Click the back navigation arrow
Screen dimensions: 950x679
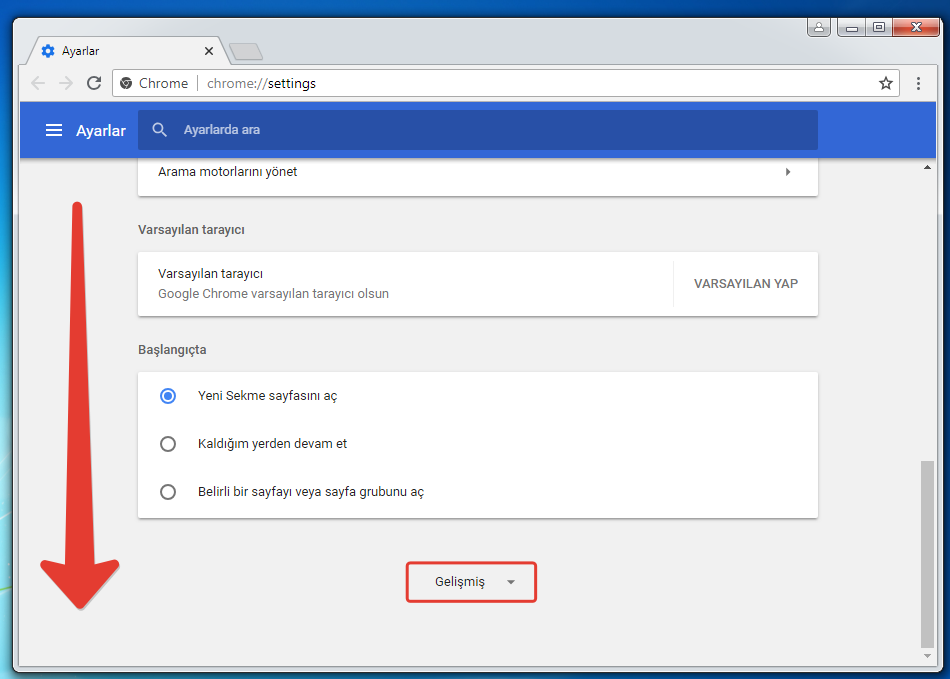point(38,83)
